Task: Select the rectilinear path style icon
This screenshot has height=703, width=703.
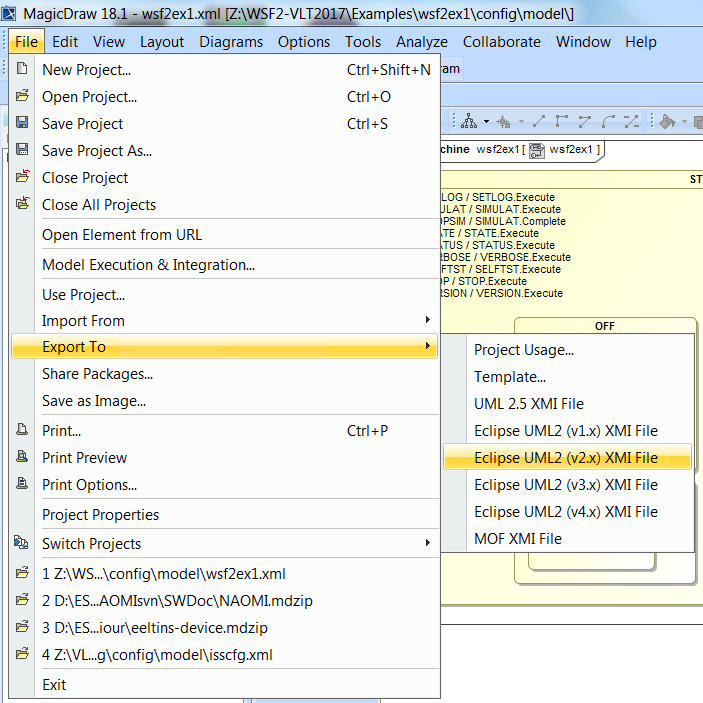Action: coord(562,121)
